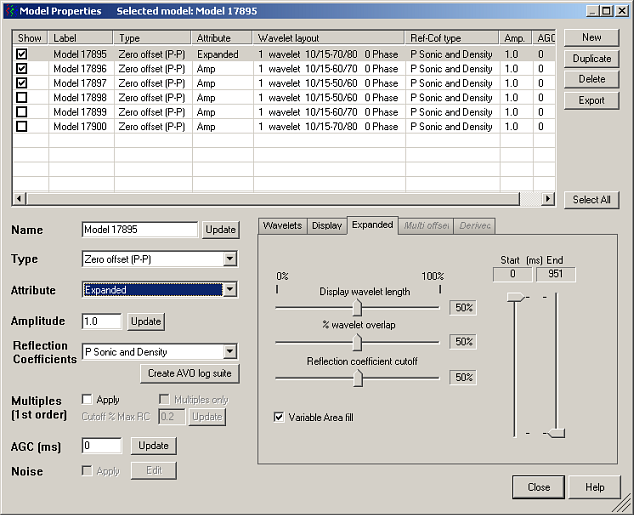Open Reflection Coefficients dropdown
This screenshot has width=634, height=515.
click(230, 352)
